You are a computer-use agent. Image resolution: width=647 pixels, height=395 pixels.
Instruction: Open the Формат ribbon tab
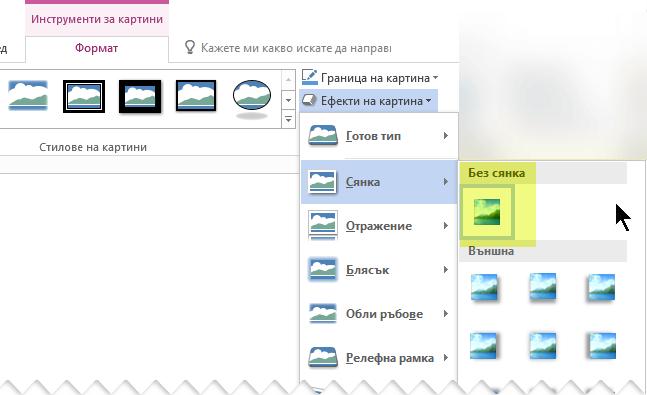pyautogui.click(x=97, y=48)
